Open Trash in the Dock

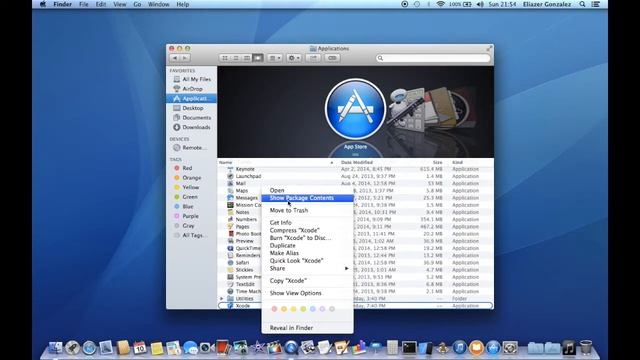586,347
